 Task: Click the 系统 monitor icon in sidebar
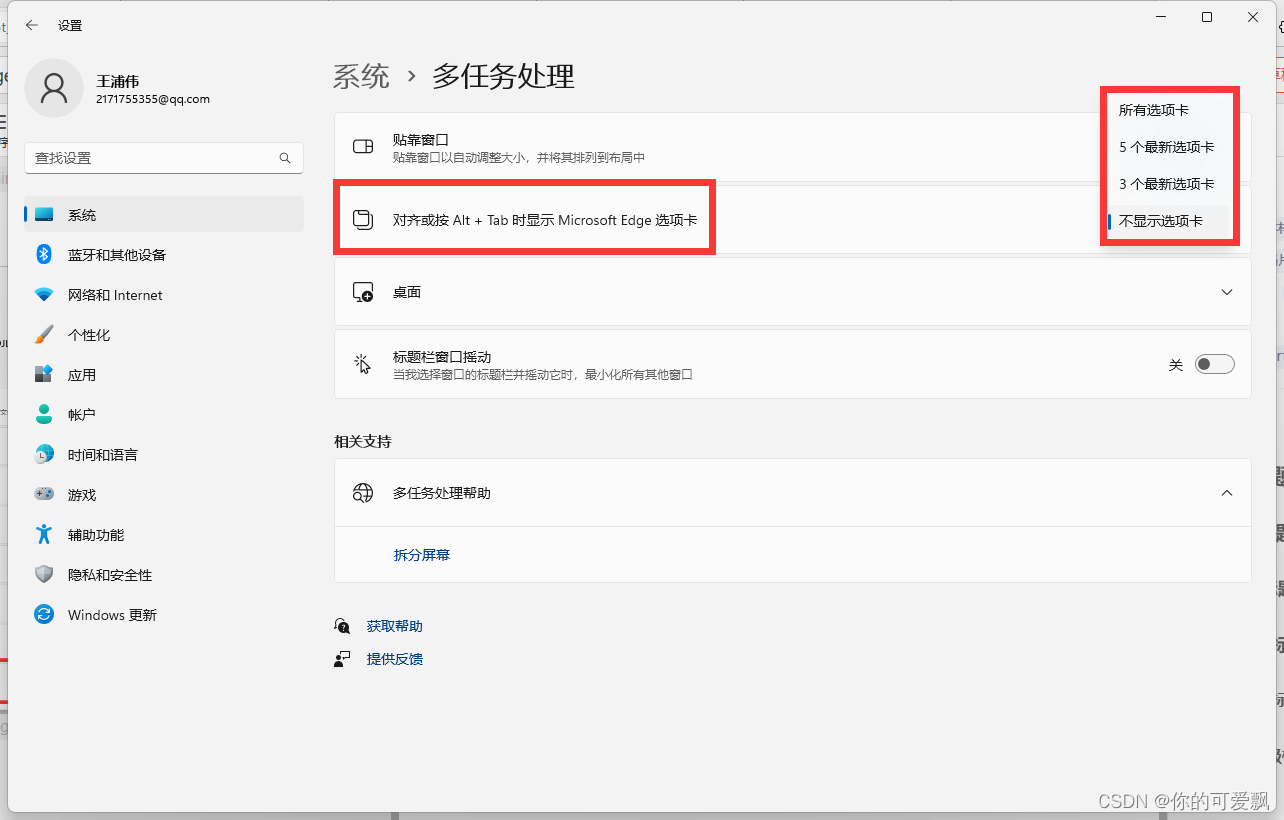pos(44,215)
